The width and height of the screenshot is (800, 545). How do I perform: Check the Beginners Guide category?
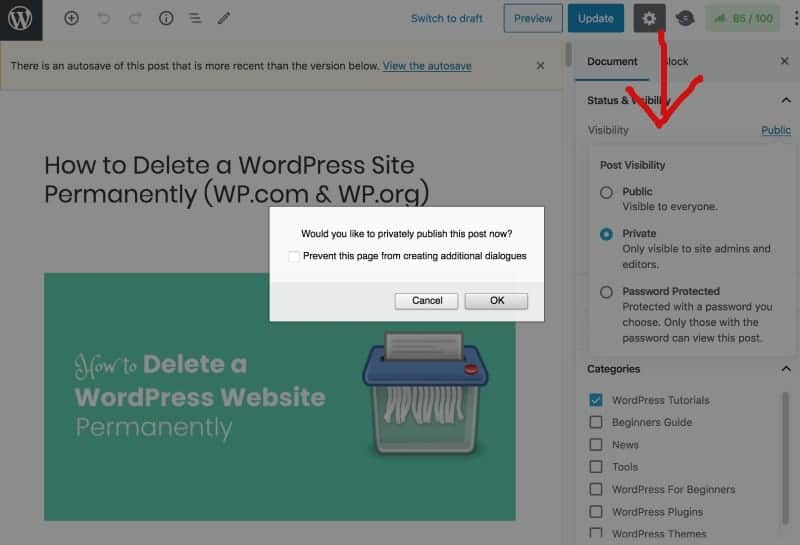(x=596, y=422)
